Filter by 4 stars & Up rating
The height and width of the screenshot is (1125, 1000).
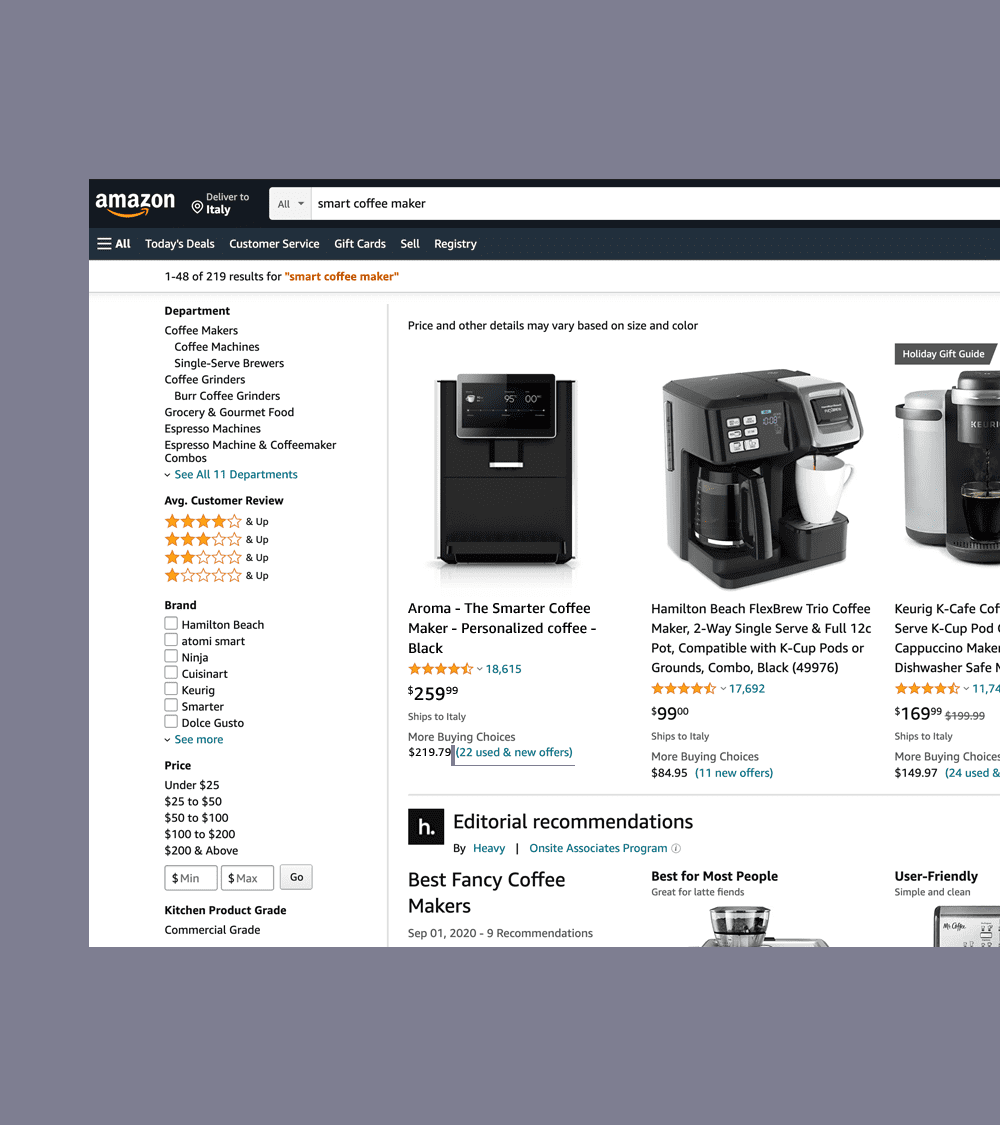[x=216, y=522]
